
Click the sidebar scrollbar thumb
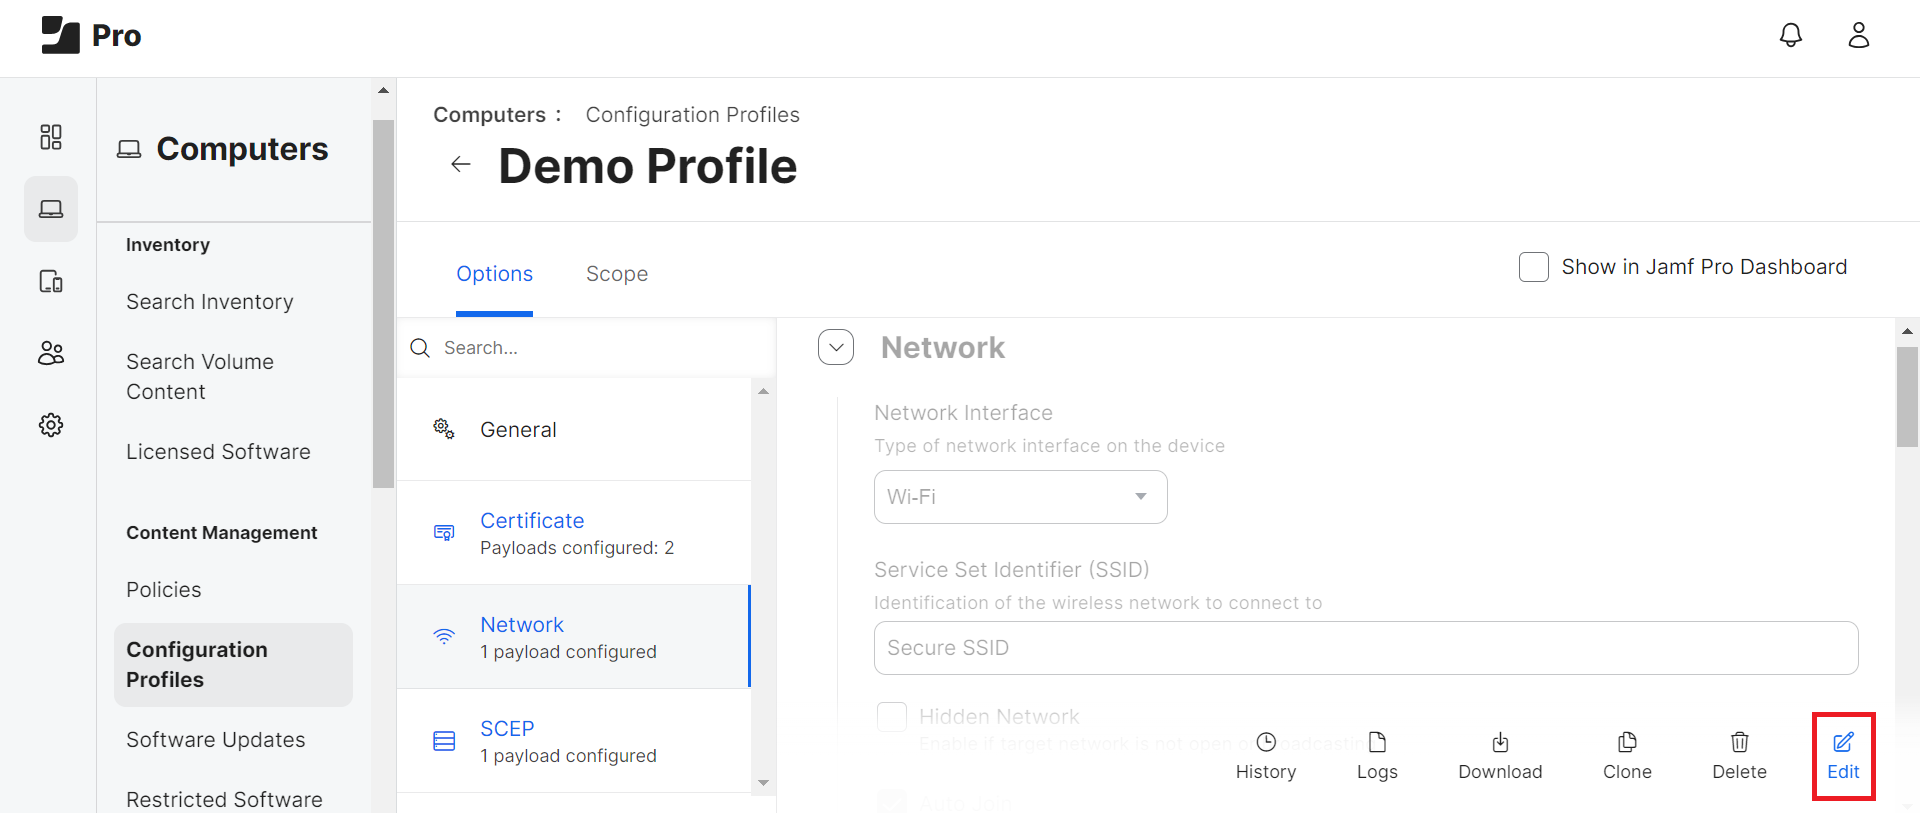tap(383, 304)
